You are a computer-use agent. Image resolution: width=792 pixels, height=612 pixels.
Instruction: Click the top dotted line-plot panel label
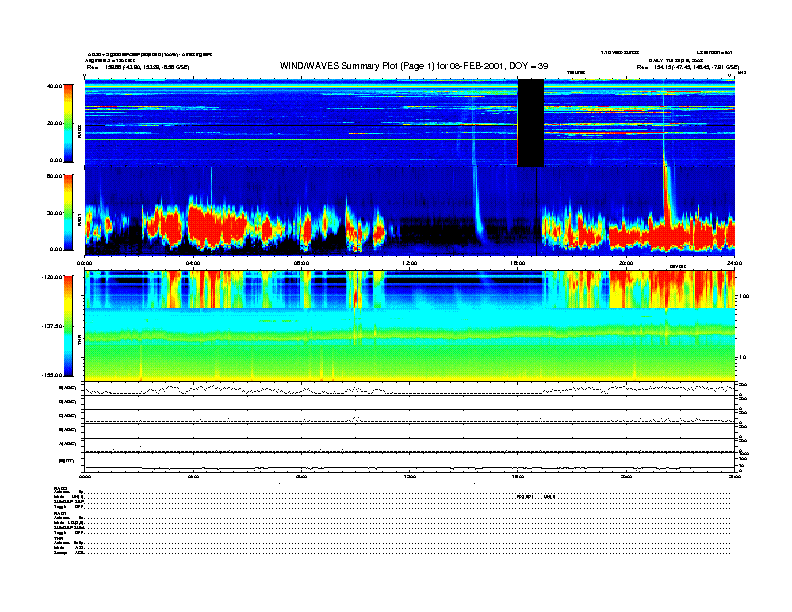point(68,388)
